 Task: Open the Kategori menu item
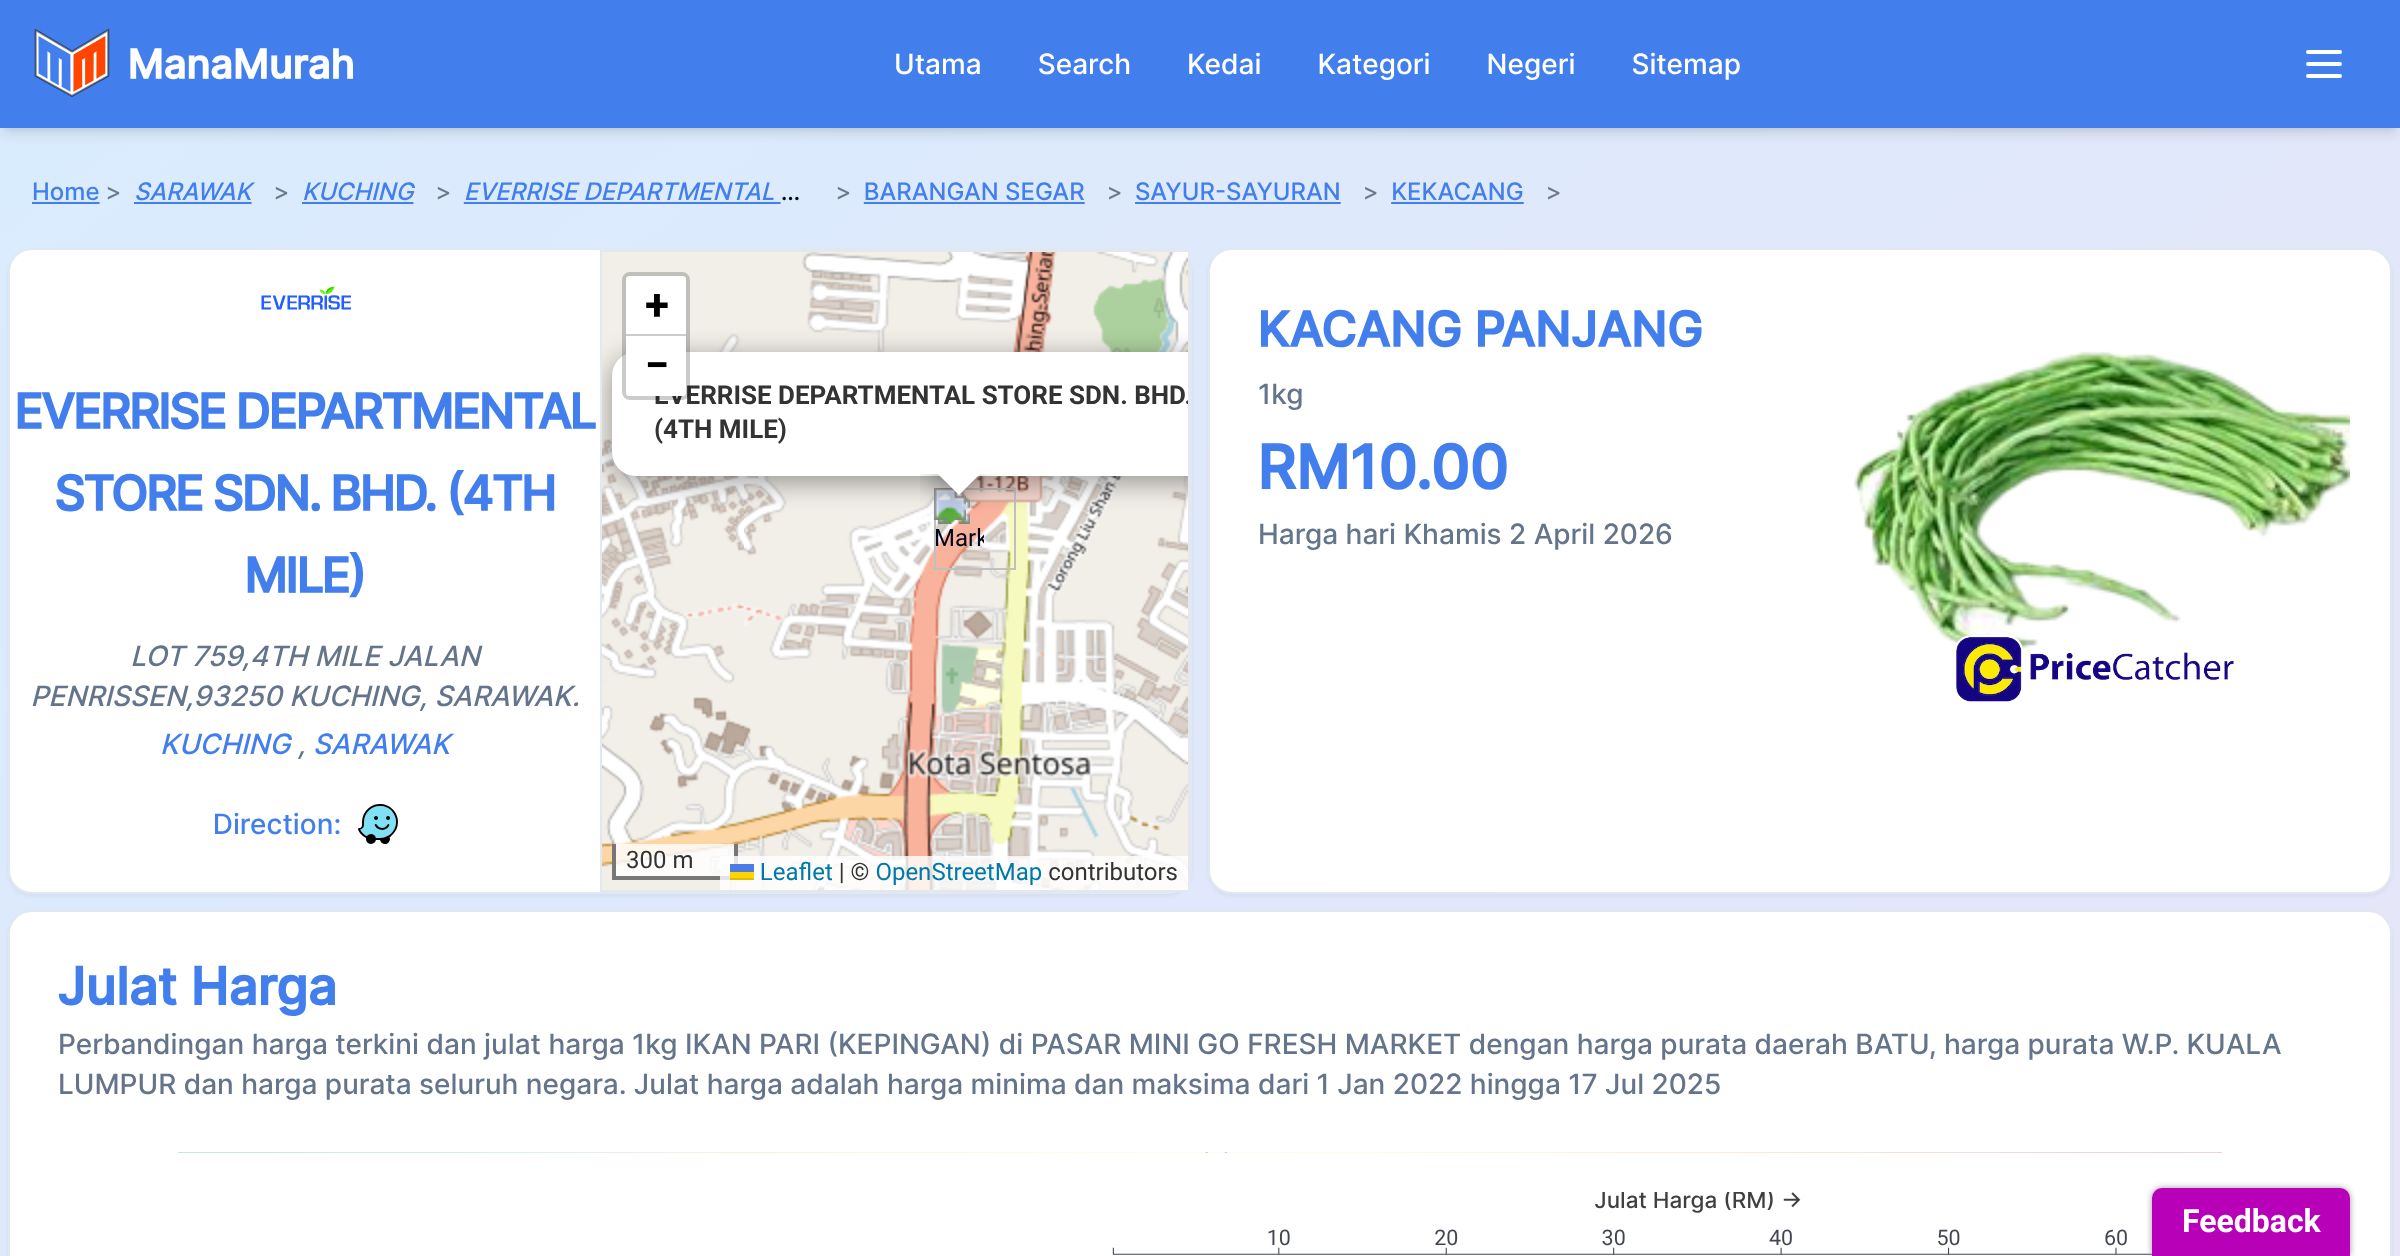coord(1373,64)
